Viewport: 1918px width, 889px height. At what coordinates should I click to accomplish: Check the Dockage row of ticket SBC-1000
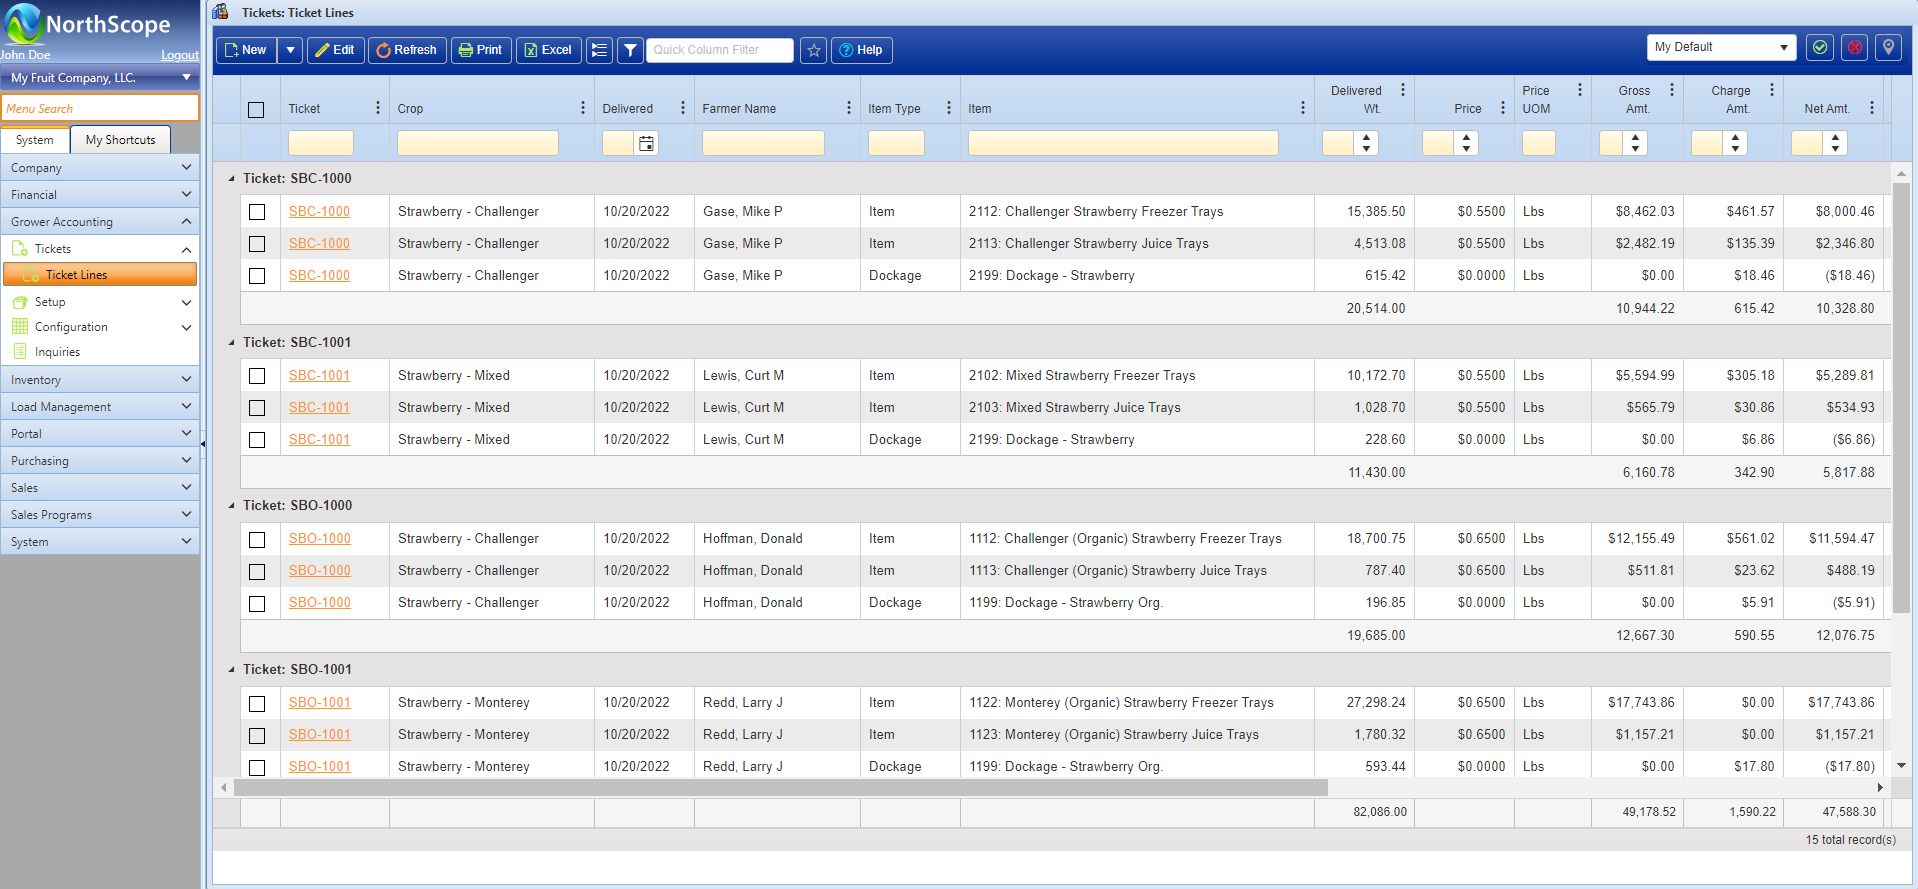point(257,276)
